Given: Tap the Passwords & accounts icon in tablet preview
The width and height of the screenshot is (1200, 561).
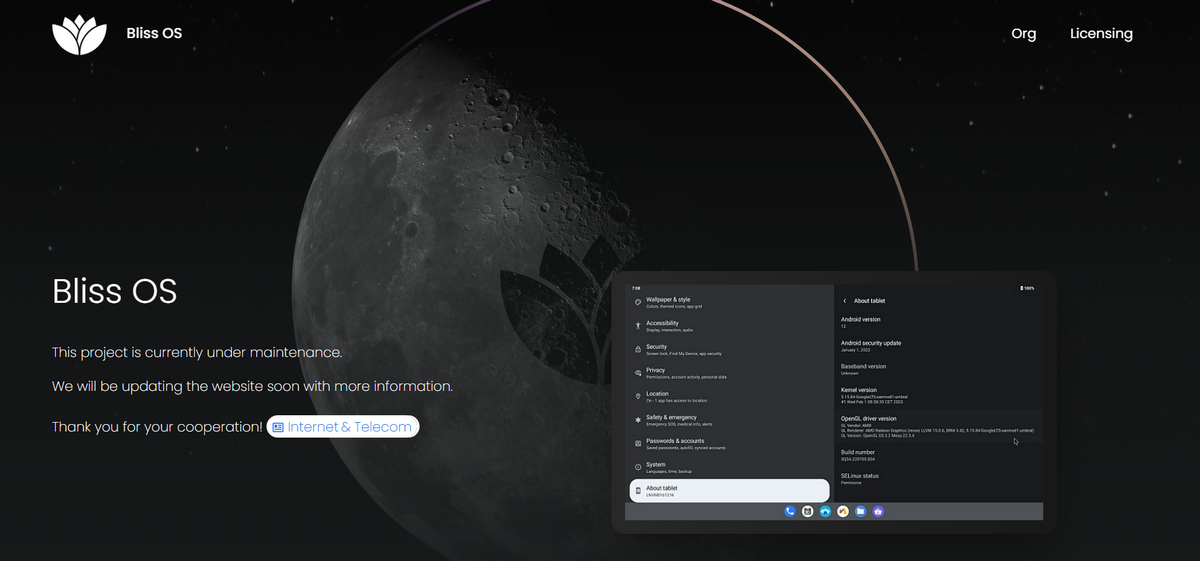Looking at the screenshot, I should [637, 443].
